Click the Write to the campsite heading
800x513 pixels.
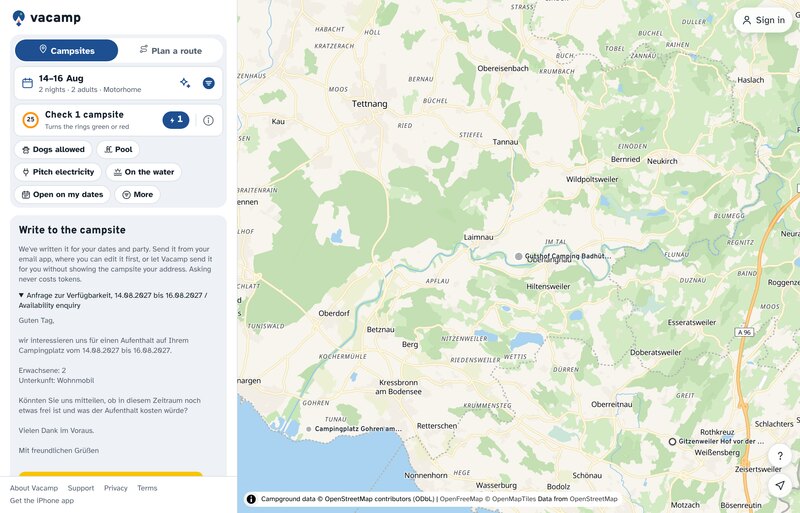[72, 230]
